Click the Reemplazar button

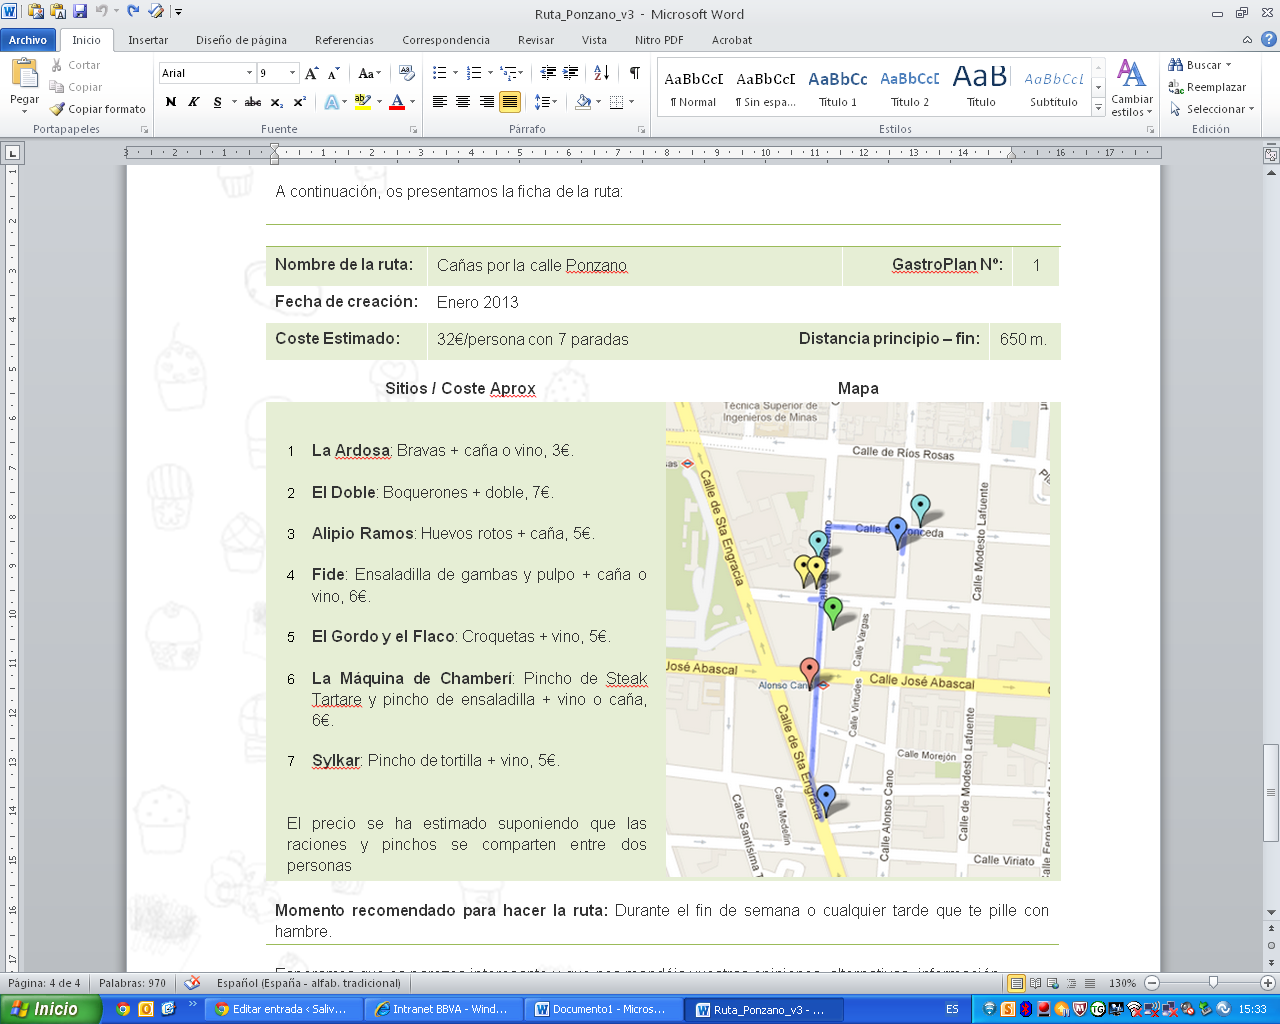[1208, 87]
